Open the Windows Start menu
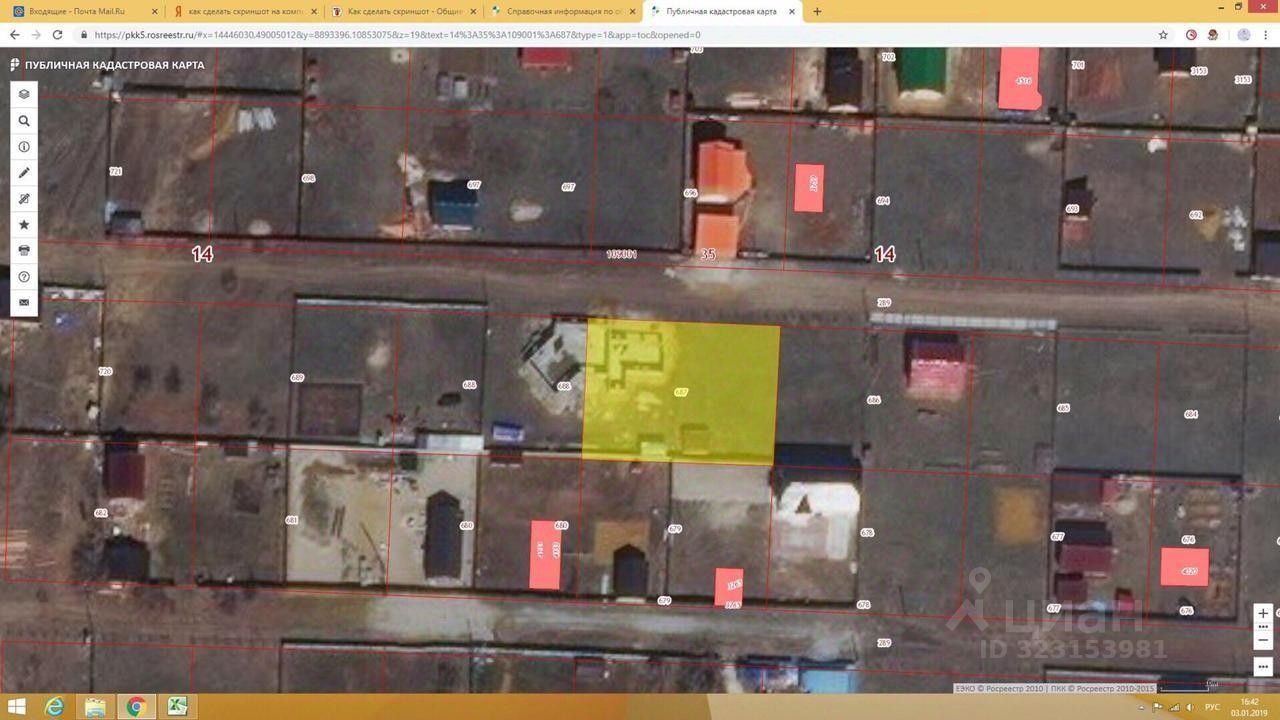 tap(17, 707)
